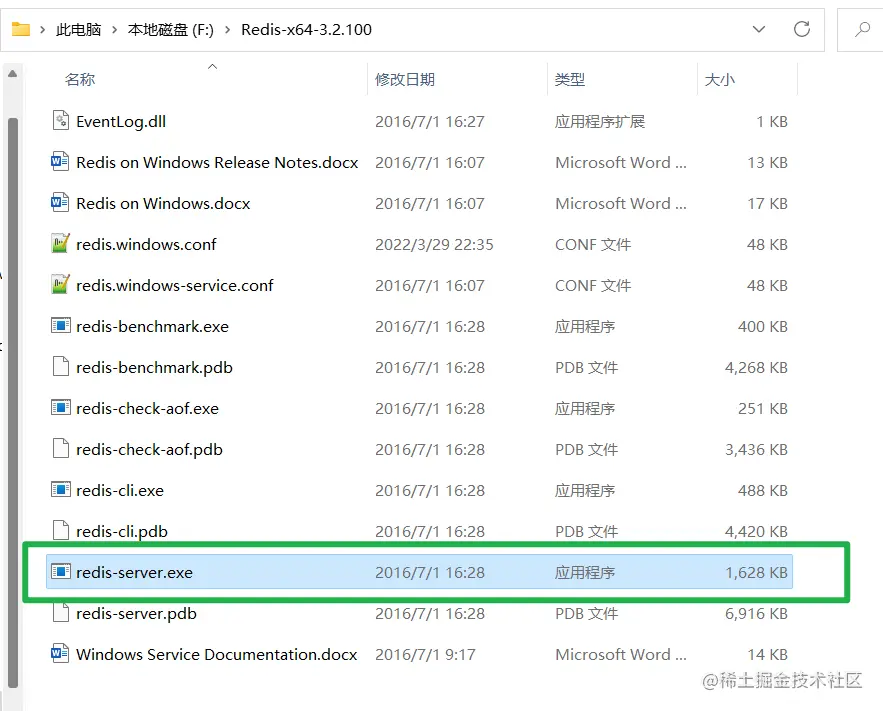Sort files by 类型 column header

point(570,79)
